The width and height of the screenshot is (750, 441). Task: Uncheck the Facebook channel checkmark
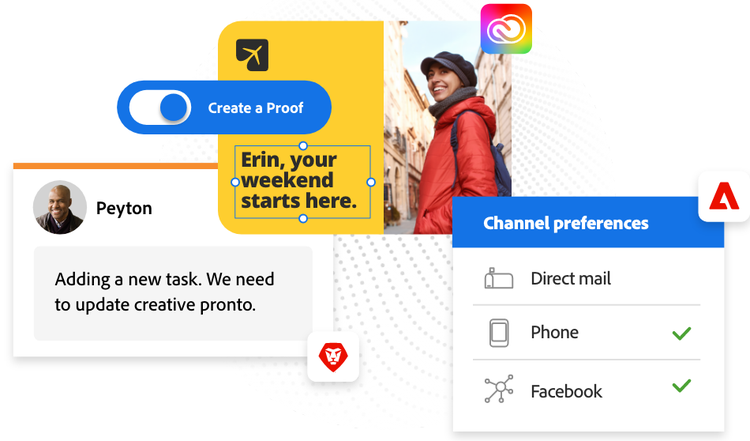tap(681, 385)
